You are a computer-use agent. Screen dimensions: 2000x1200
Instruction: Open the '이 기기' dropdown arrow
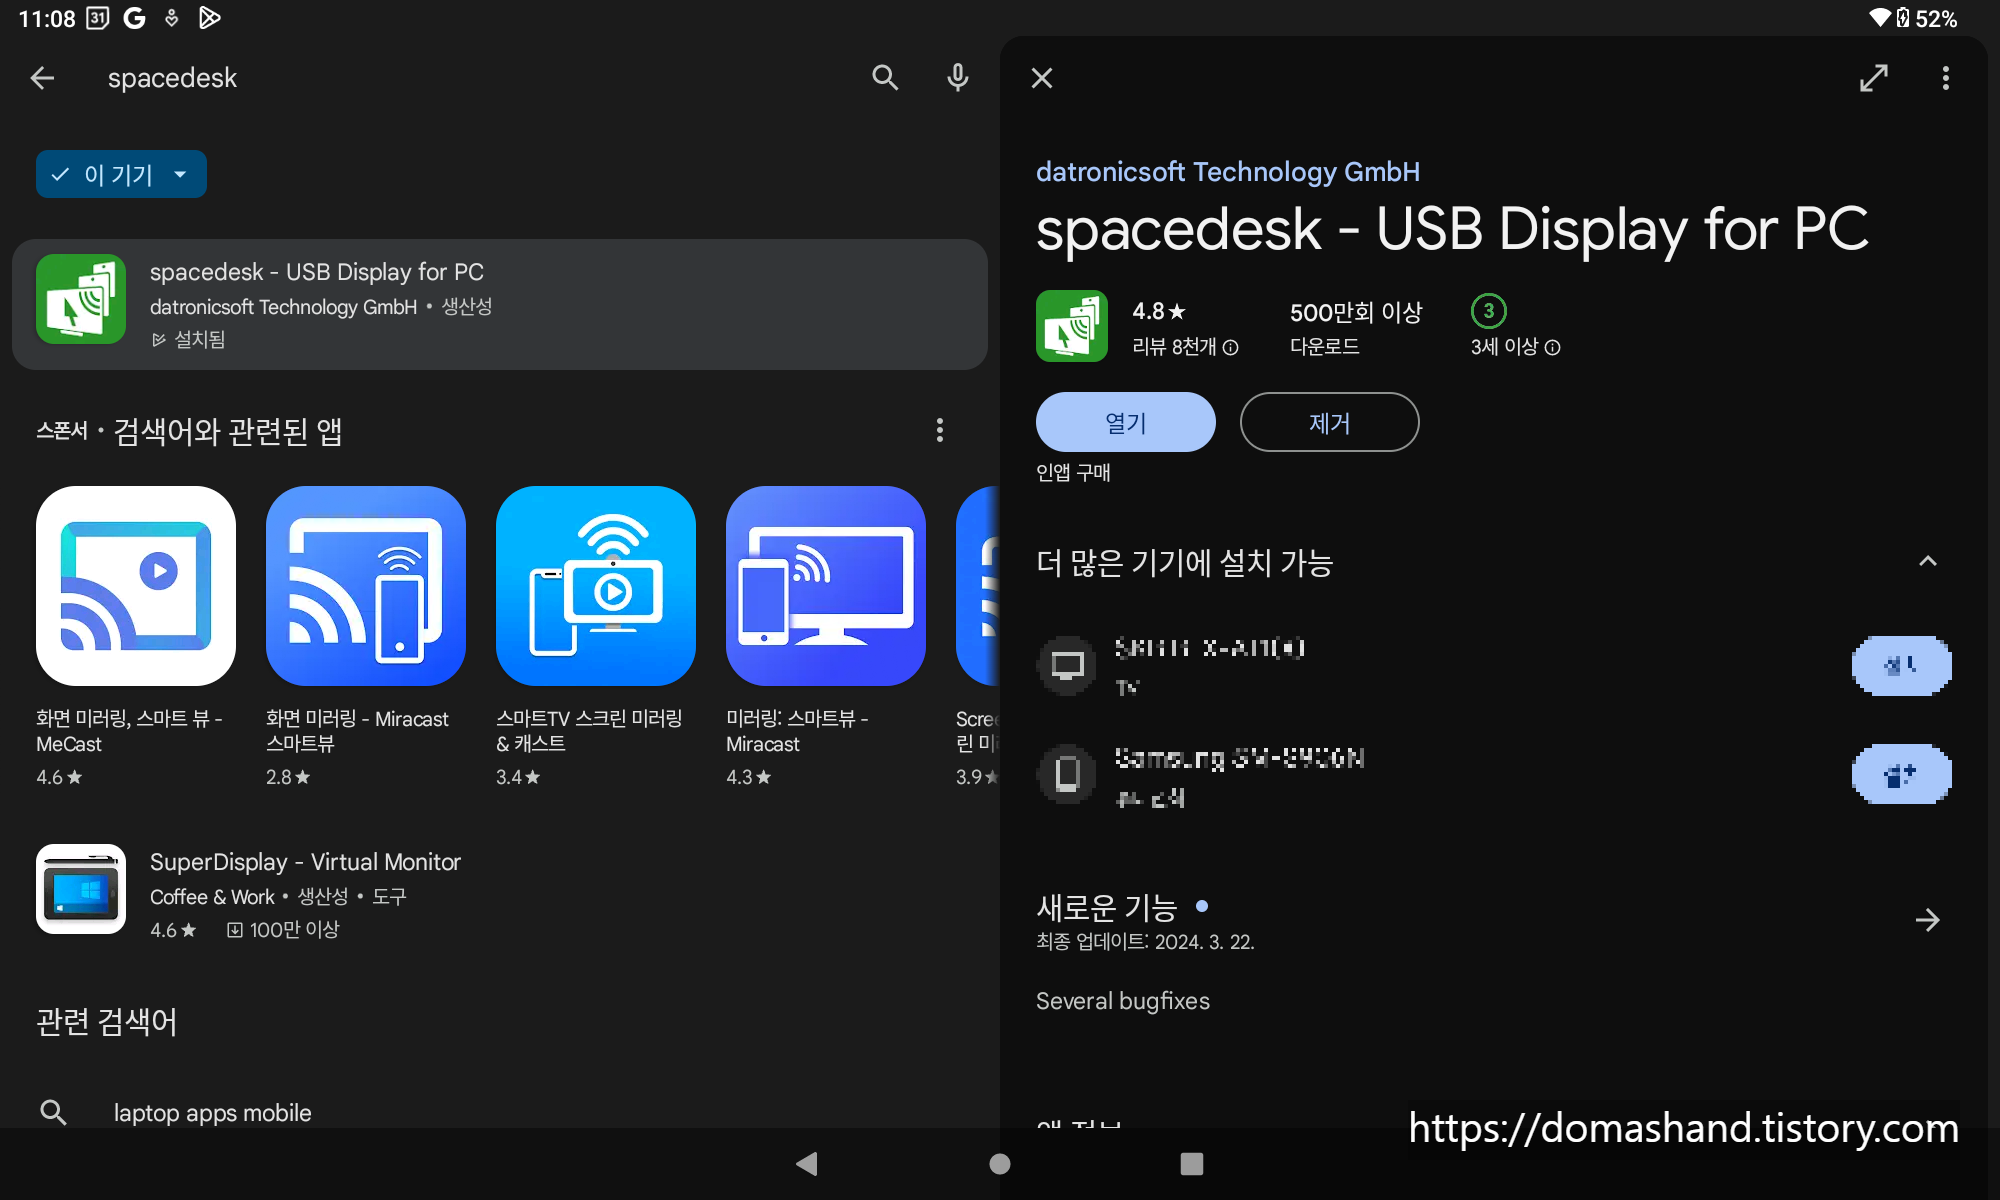click(181, 175)
